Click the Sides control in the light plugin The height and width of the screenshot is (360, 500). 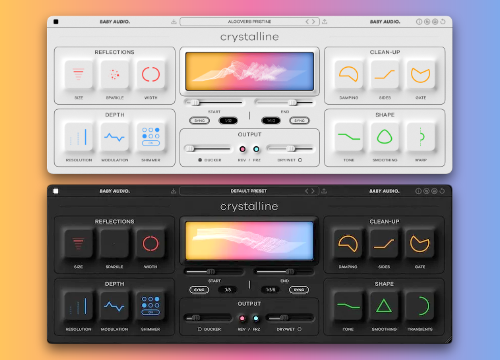pyautogui.click(x=385, y=74)
